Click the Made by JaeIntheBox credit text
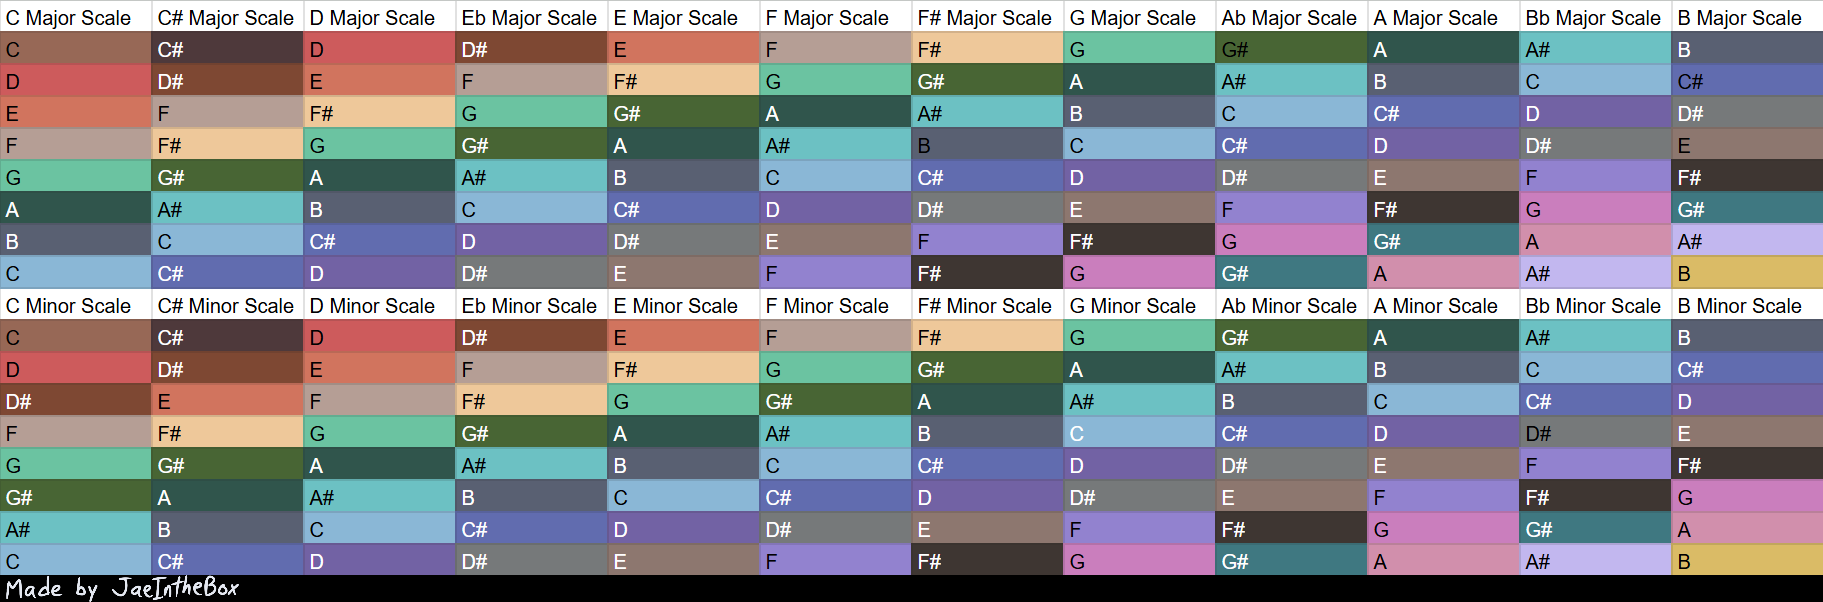Viewport: 1823px width, 602px height. click(122, 588)
